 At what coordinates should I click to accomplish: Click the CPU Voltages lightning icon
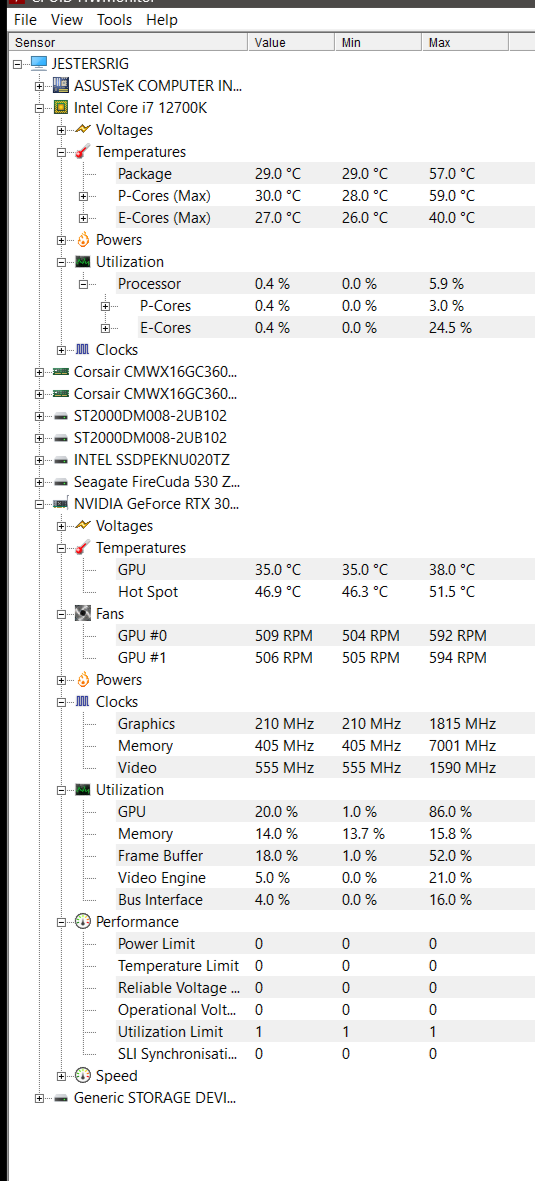click(x=83, y=130)
